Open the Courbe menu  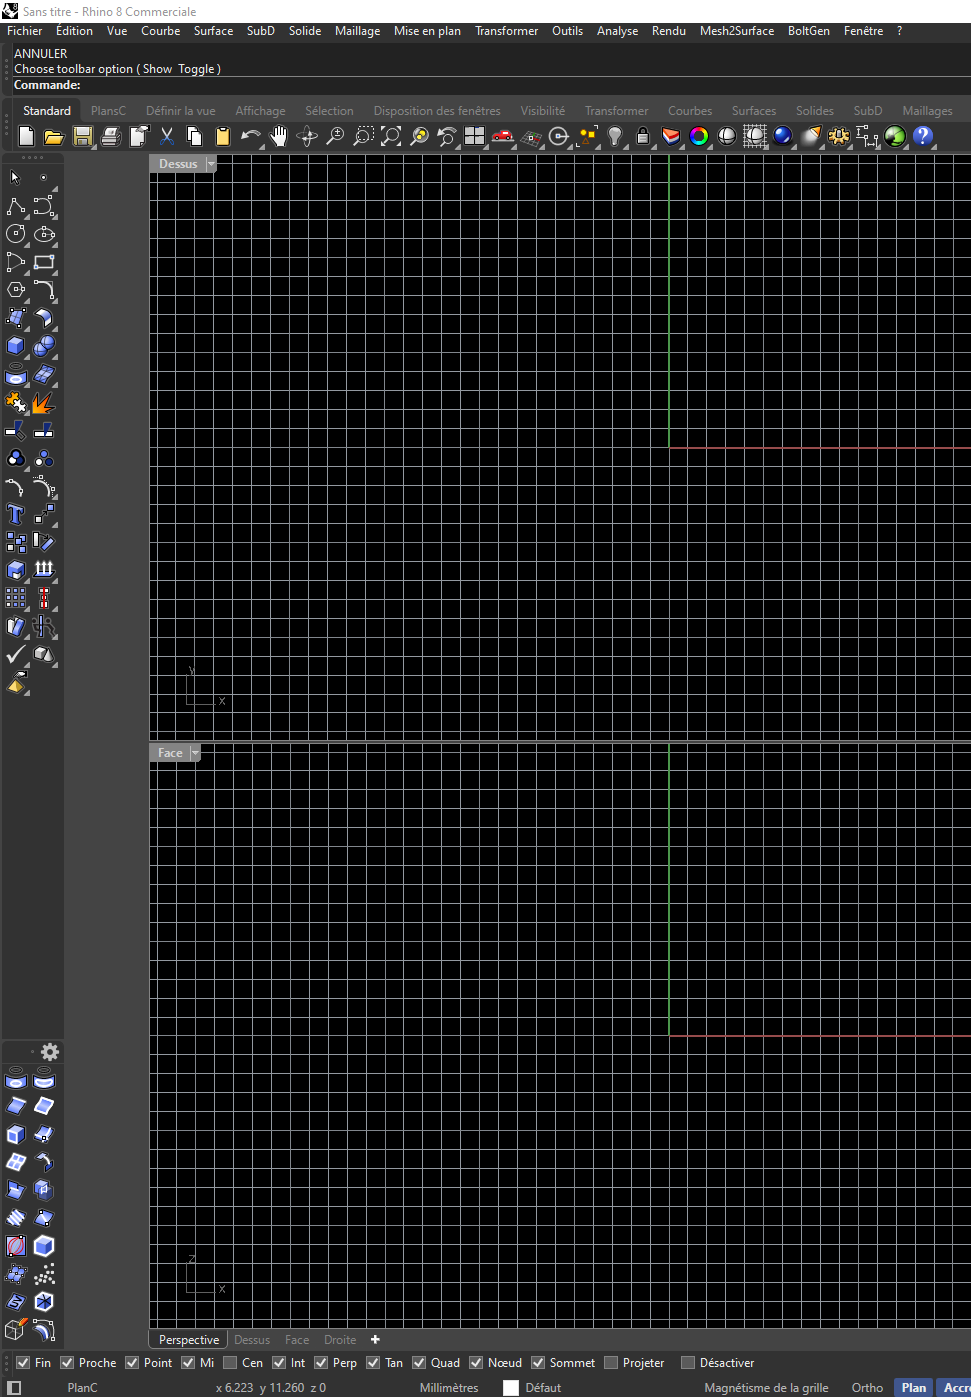click(x=161, y=31)
